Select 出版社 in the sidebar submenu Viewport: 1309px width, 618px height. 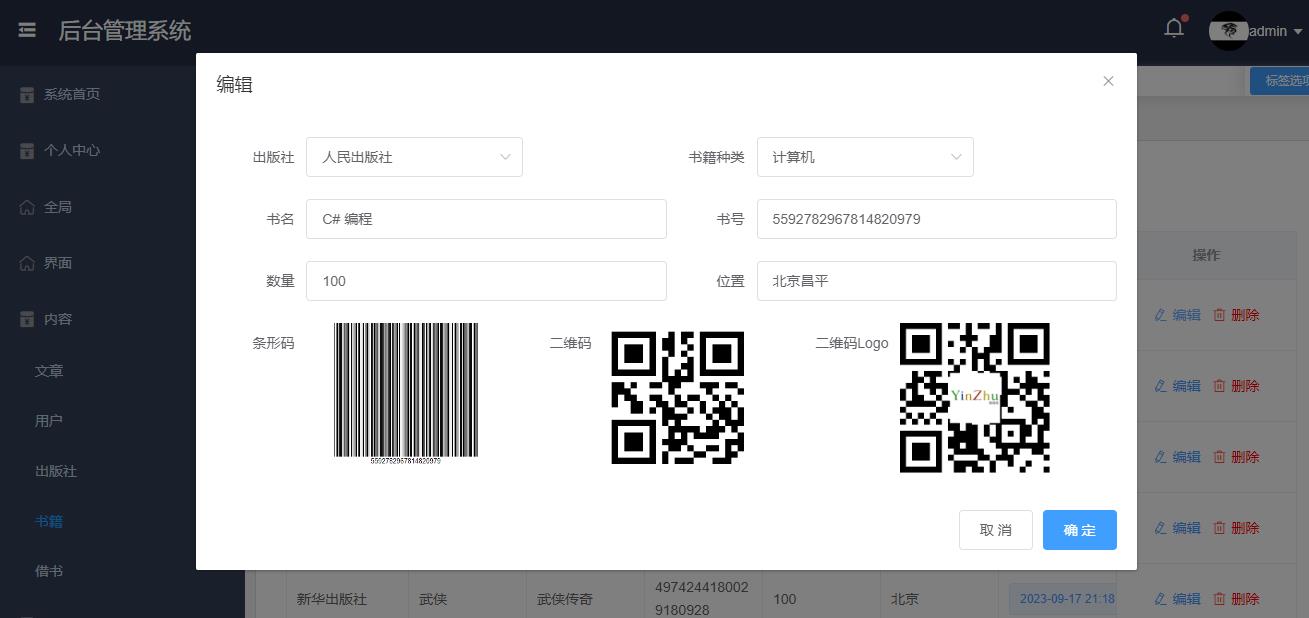pos(56,471)
